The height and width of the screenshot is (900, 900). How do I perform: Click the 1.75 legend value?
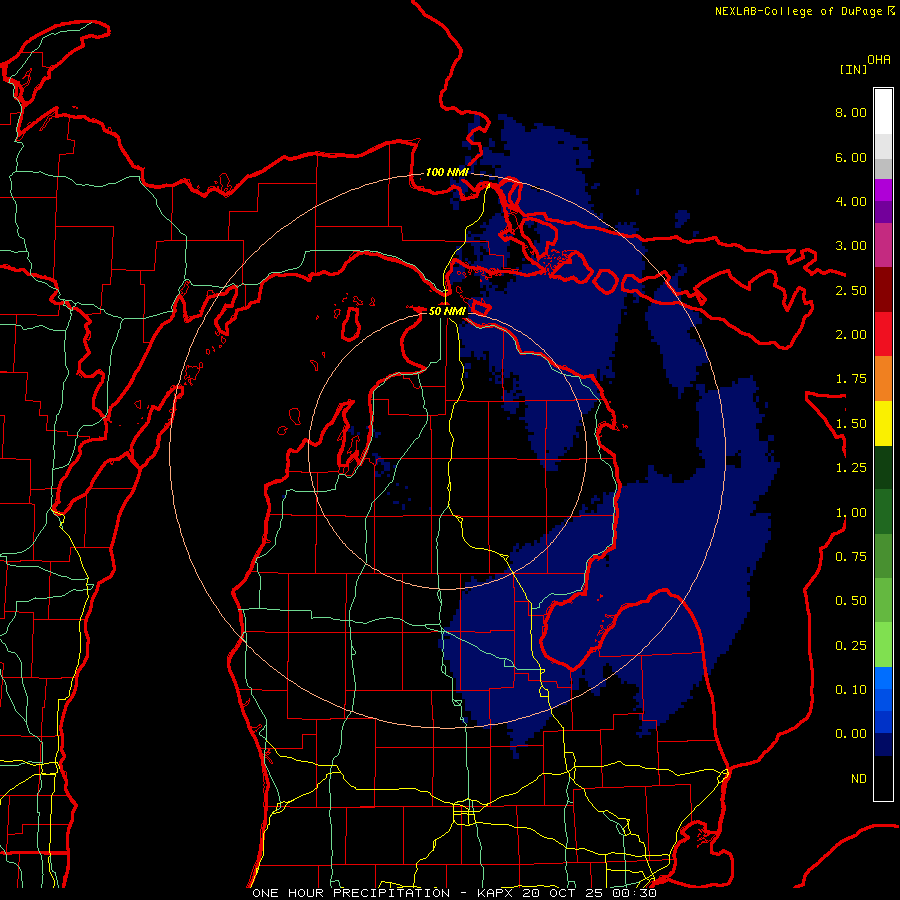pos(851,379)
